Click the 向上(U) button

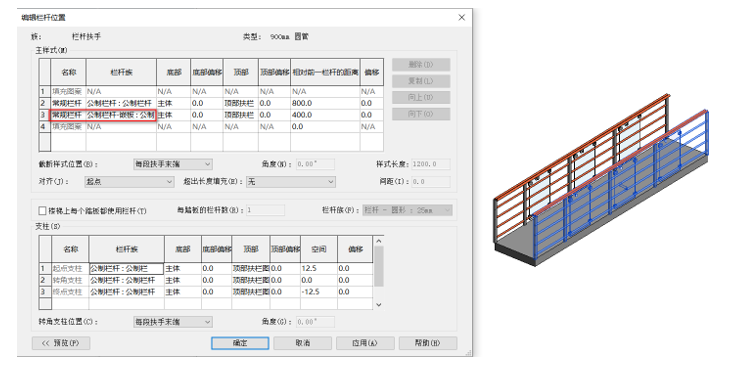point(421,97)
